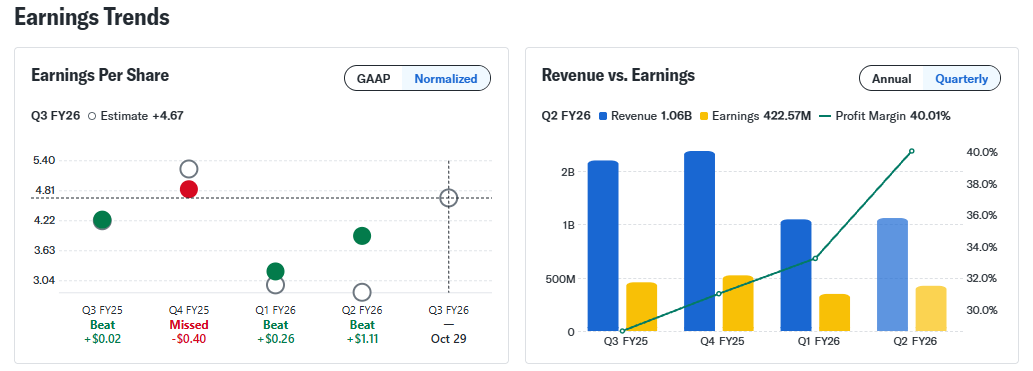Click the Q1 FY26 estimate hollow circle
The width and height of the screenshot is (1033, 371).
coord(275,285)
